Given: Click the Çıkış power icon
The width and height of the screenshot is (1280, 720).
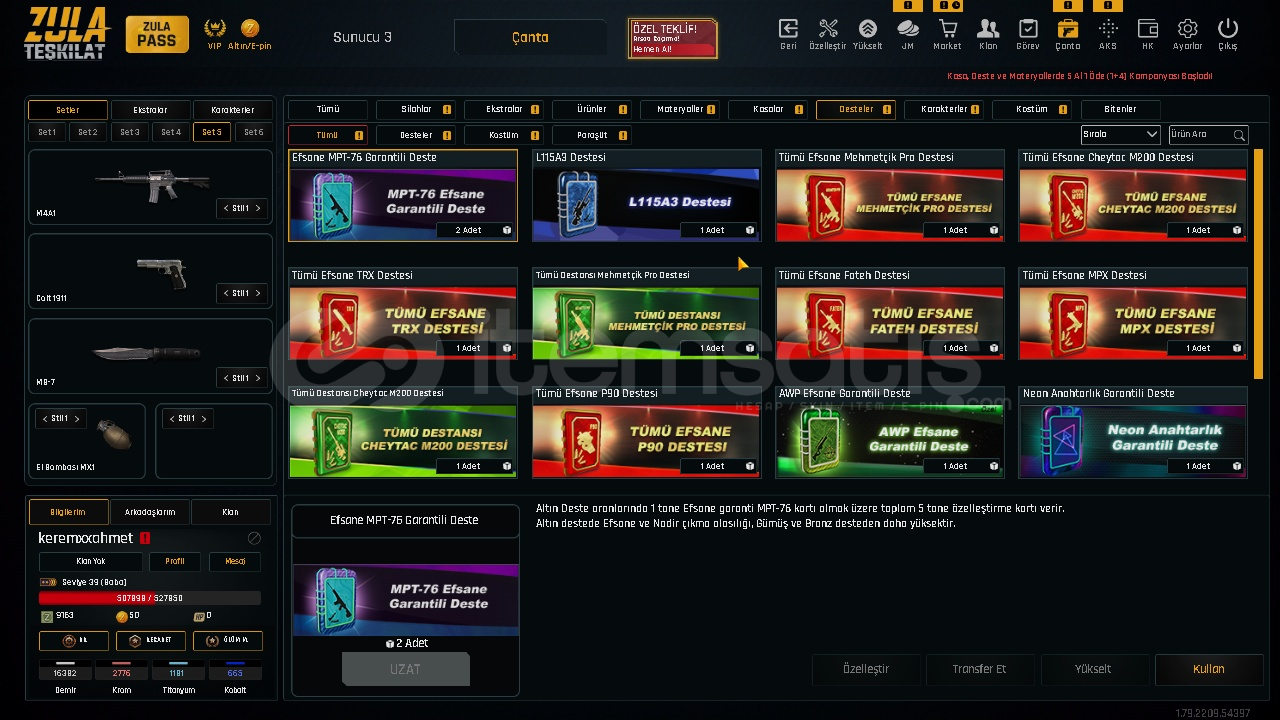Looking at the screenshot, I should pos(1228,29).
